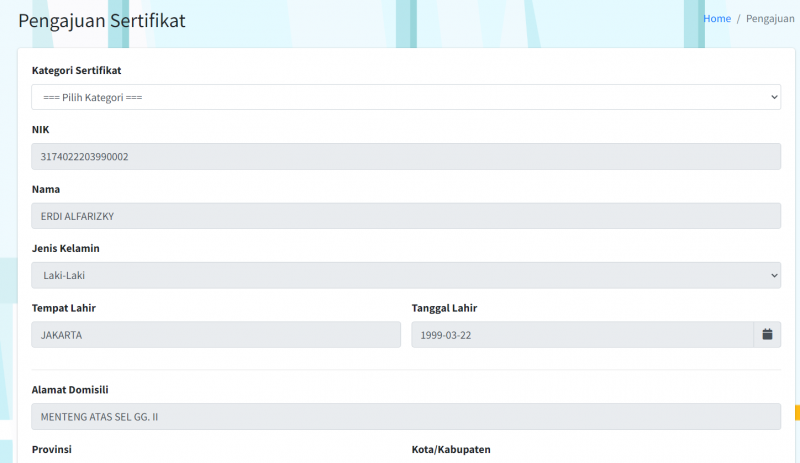Image resolution: width=800 pixels, height=463 pixels.
Task: Go to Home via breadcrumb link
Action: point(717,19)
